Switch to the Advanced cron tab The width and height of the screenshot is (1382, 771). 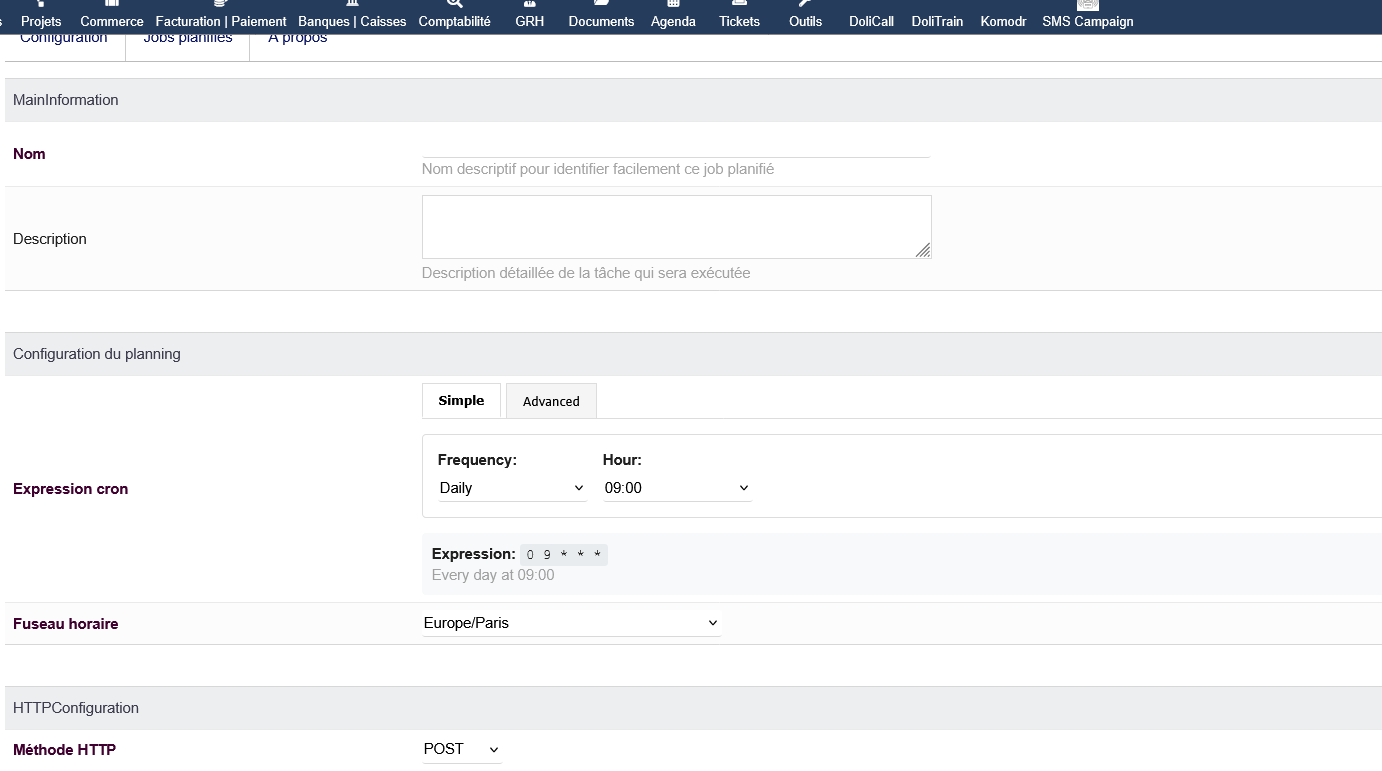point(551,401)
